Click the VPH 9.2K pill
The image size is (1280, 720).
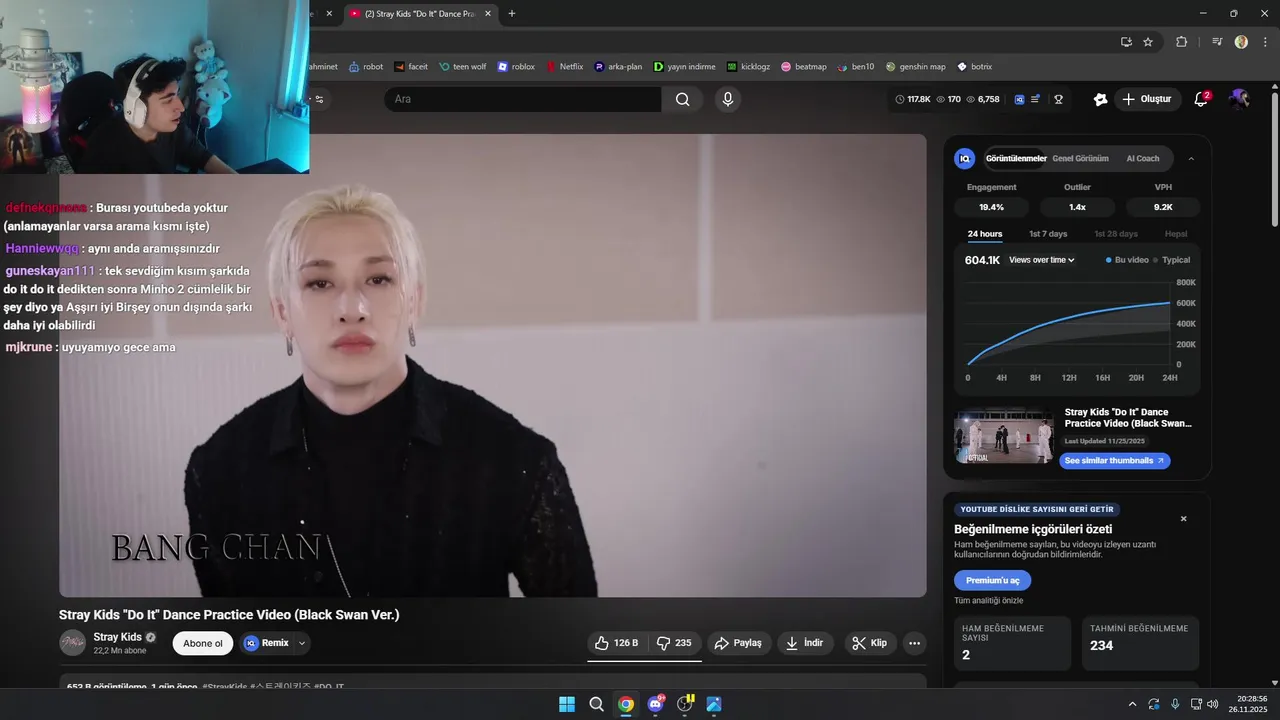[x=1163, y=207]
